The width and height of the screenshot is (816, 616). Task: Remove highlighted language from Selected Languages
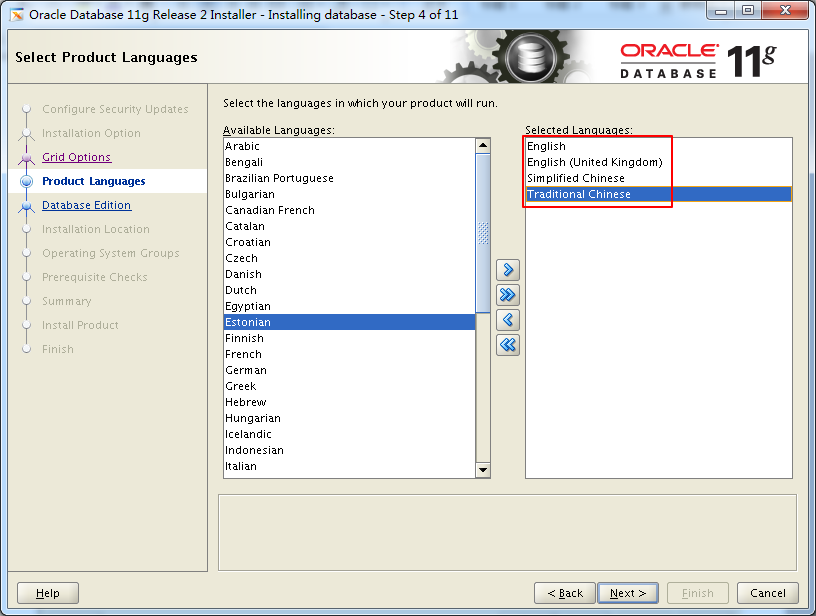click(x=508, y=319)
